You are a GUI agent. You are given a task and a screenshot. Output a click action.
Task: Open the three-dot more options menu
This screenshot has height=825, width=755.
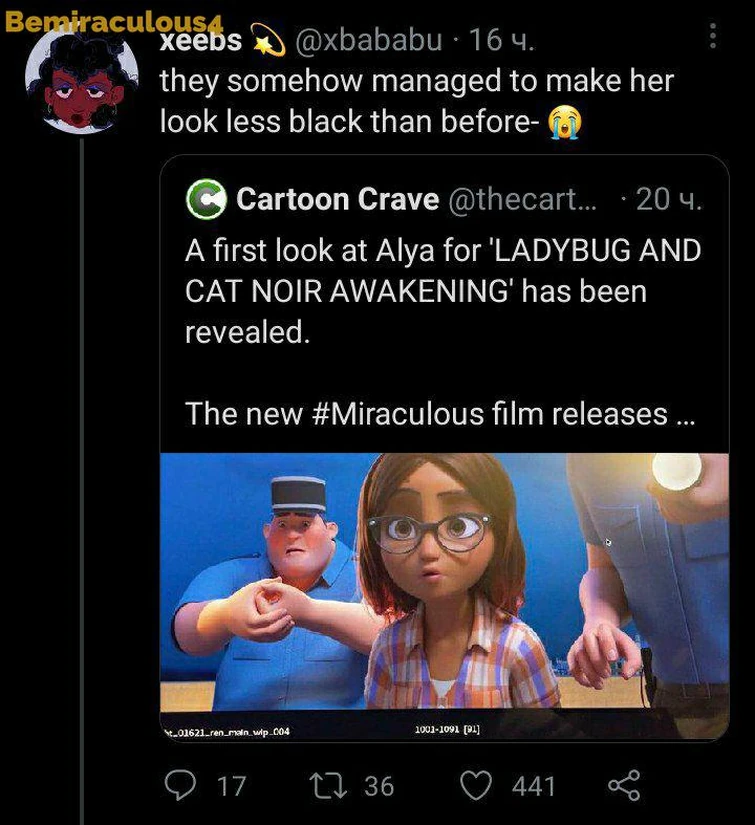(x=712, y=38)
